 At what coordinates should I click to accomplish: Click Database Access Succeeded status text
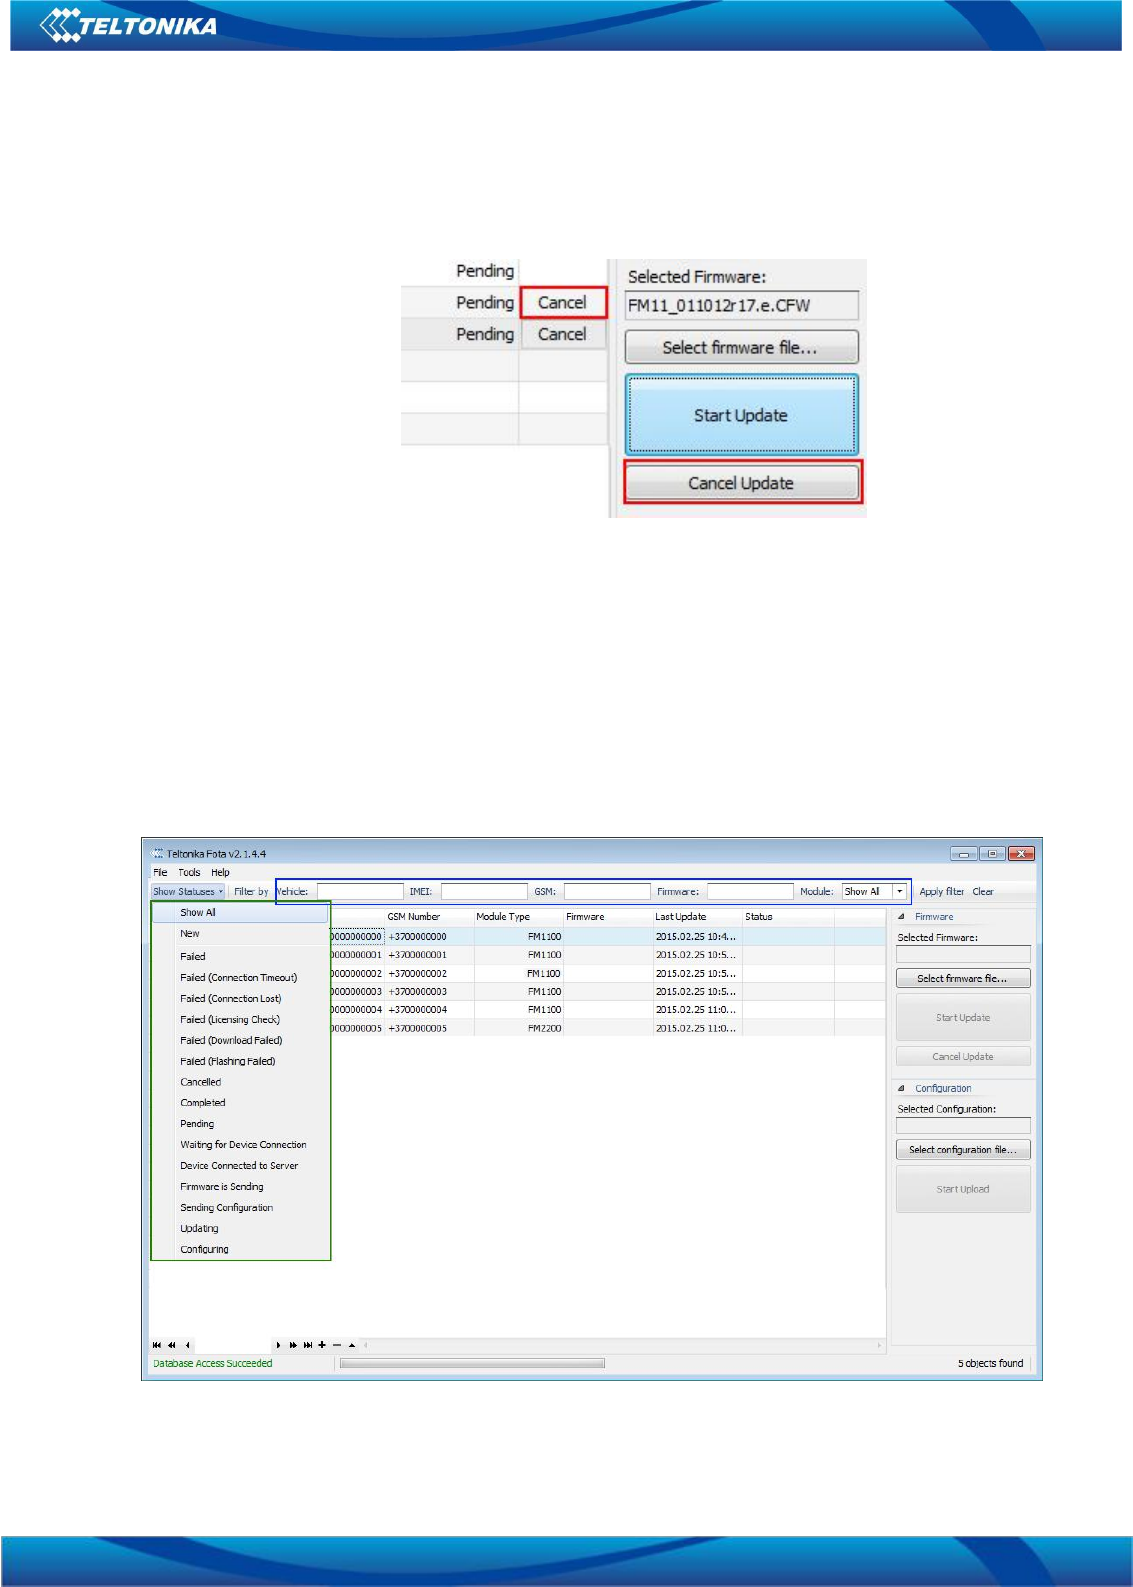point(213,1363)
